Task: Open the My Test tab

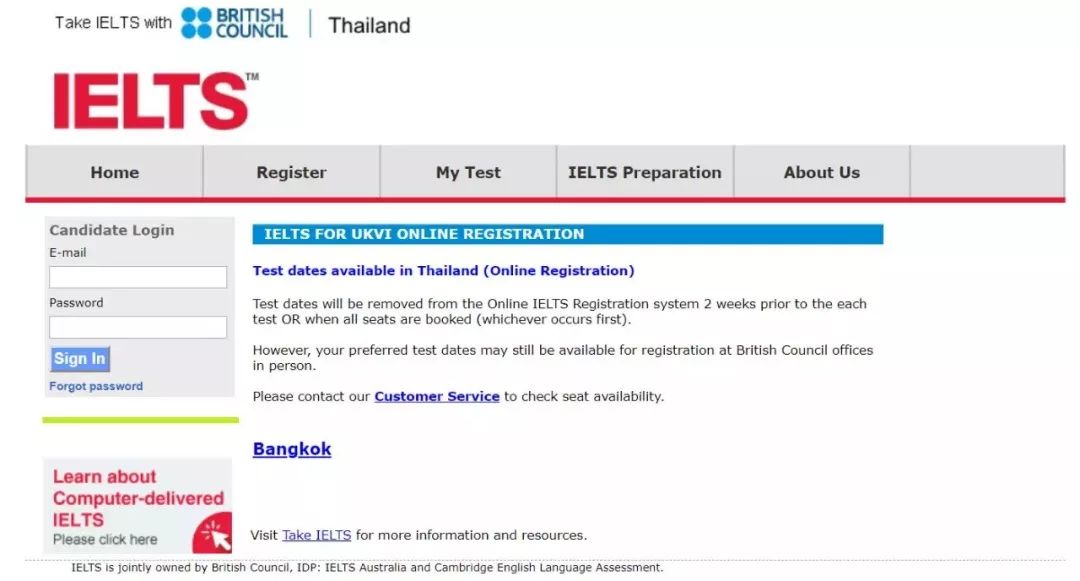Action: click(x=468, y=172)
